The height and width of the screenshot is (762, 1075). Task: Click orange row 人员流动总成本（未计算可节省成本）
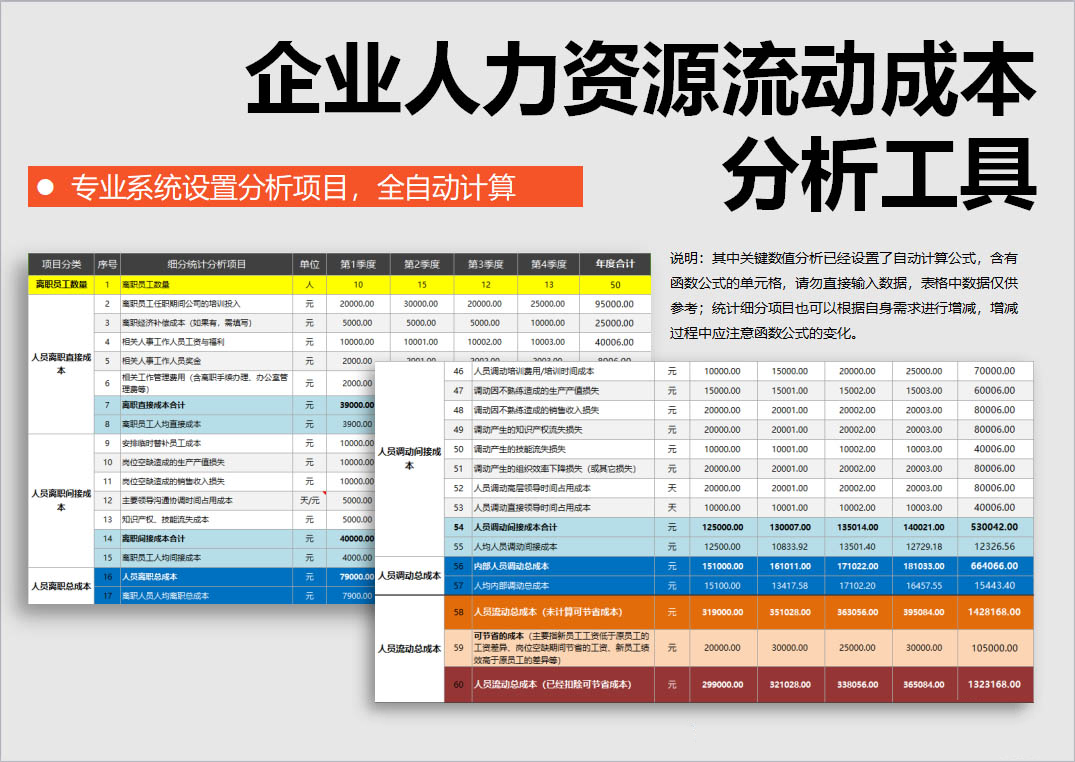[562, 612]
